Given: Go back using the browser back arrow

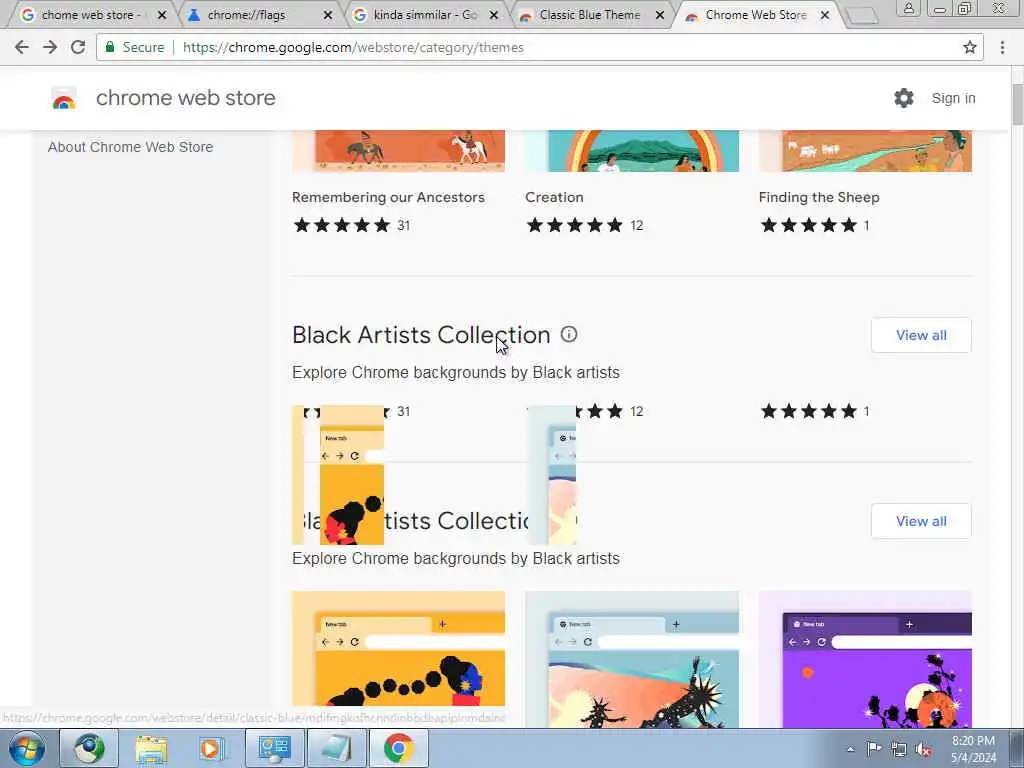Looking at the screenshot, I should pyautogui.click(x=22, y=47).
